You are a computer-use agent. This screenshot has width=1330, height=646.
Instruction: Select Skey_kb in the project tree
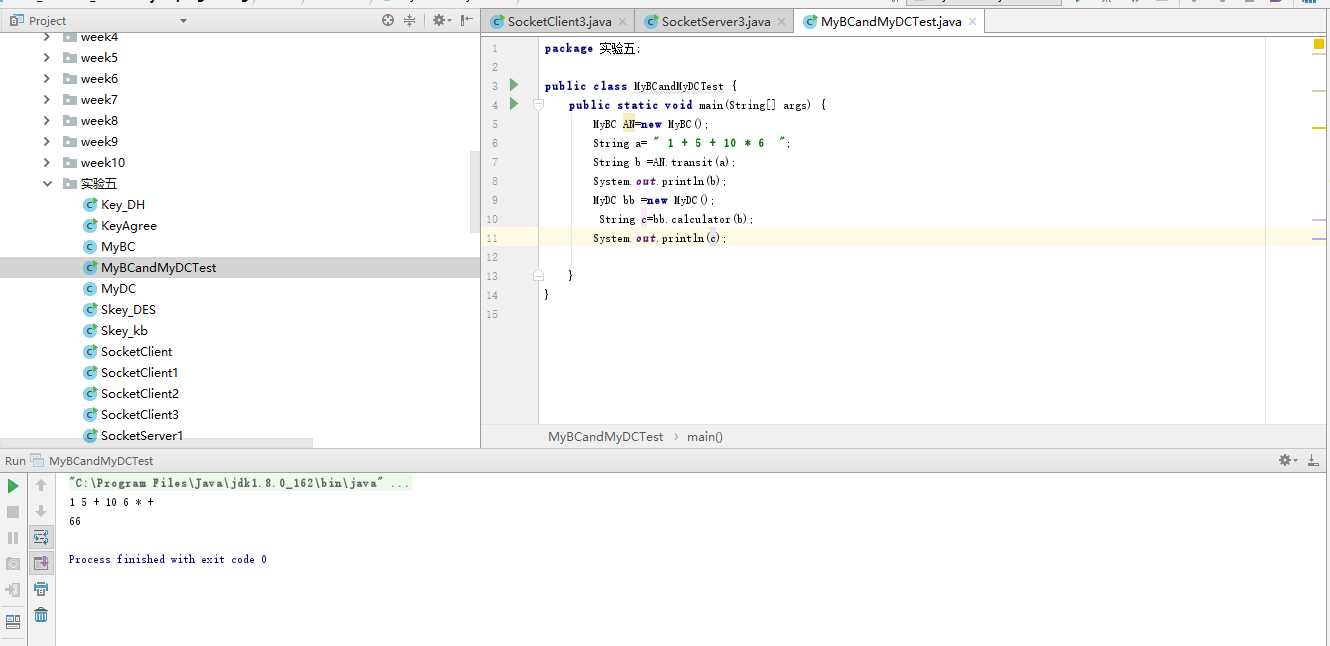(124, 331)
